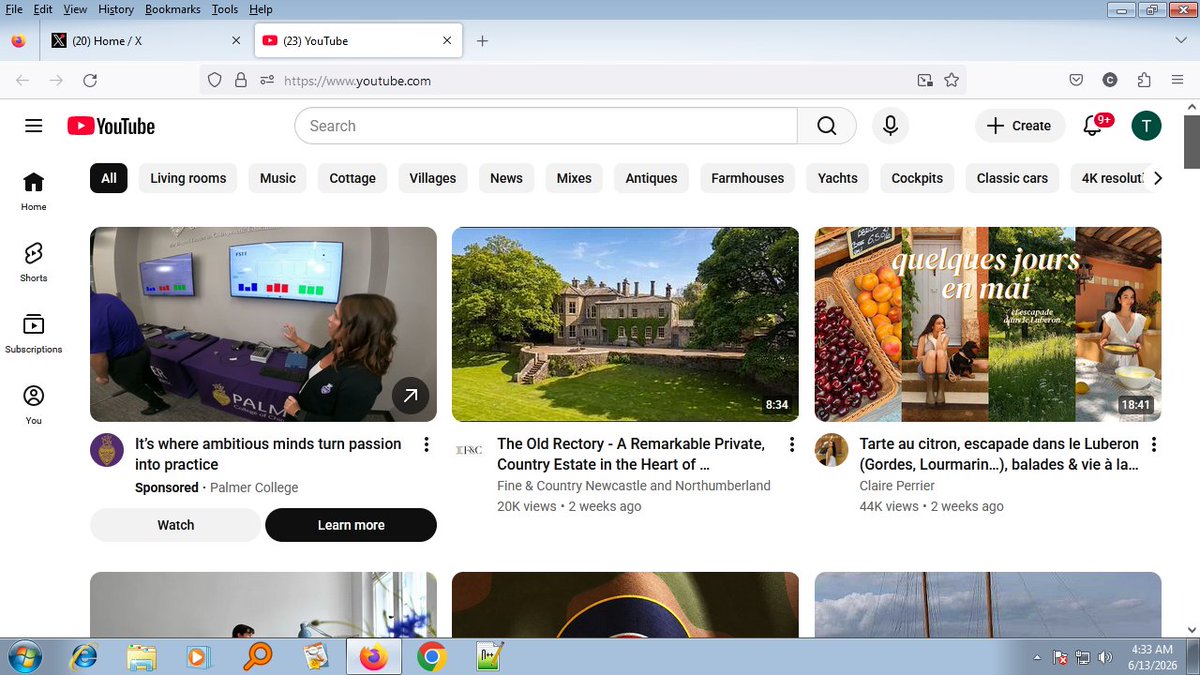Open options menu for The Old Rectory video
Image resolution: width=1200 pixels, height=675 pixels.
pos(791,445)
